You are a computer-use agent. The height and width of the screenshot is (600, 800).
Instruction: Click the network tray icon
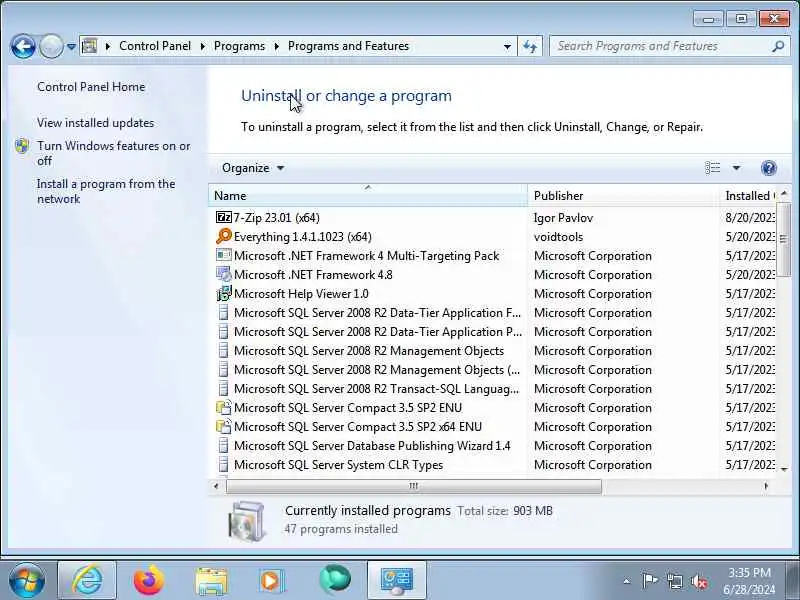click(674, 581)
